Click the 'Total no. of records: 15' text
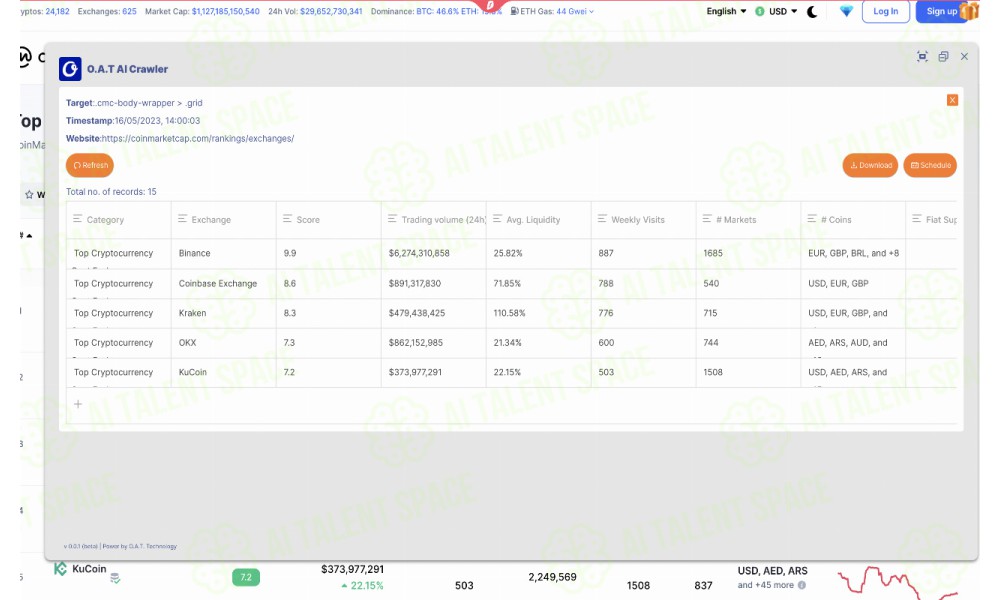This screenshot has height=600, width=1000. [111, 191]
